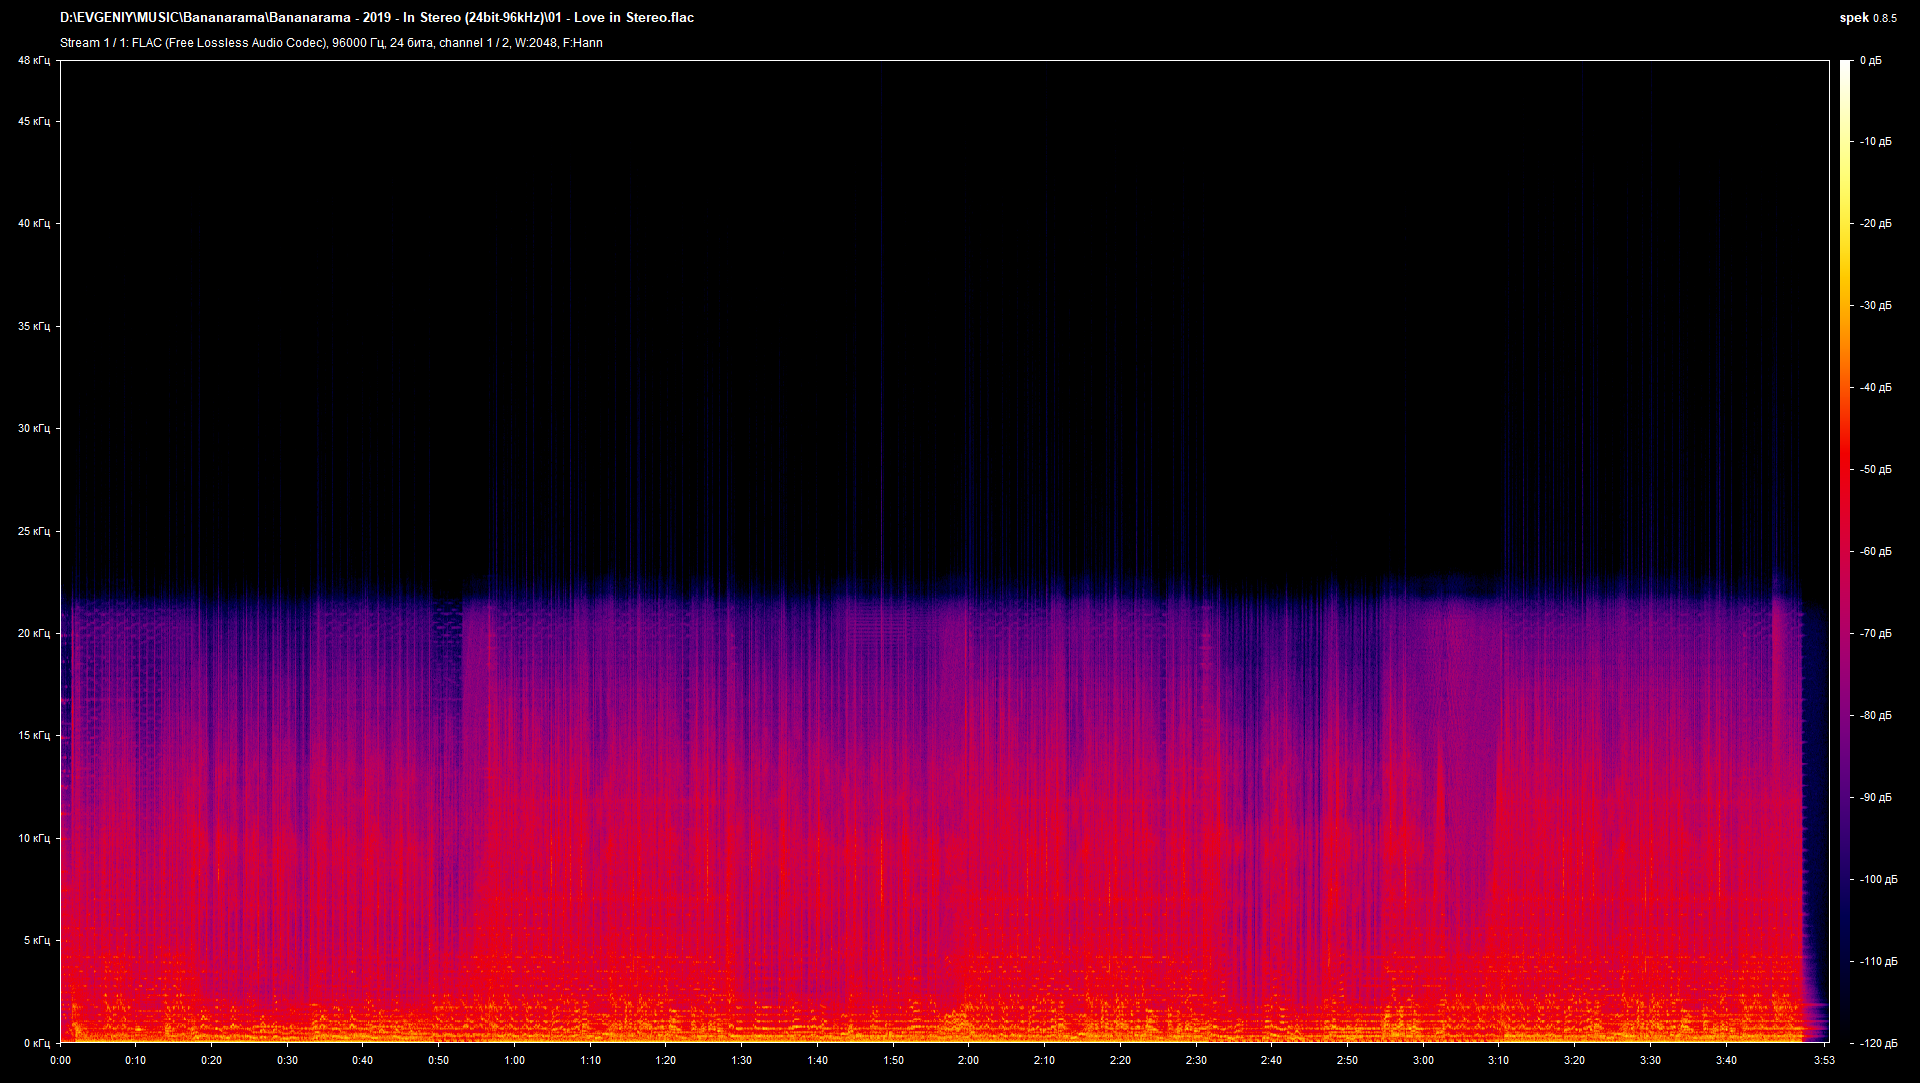Select the -120 дБ mark on the legend
The image size is (1920, 1083).
1879,1044
